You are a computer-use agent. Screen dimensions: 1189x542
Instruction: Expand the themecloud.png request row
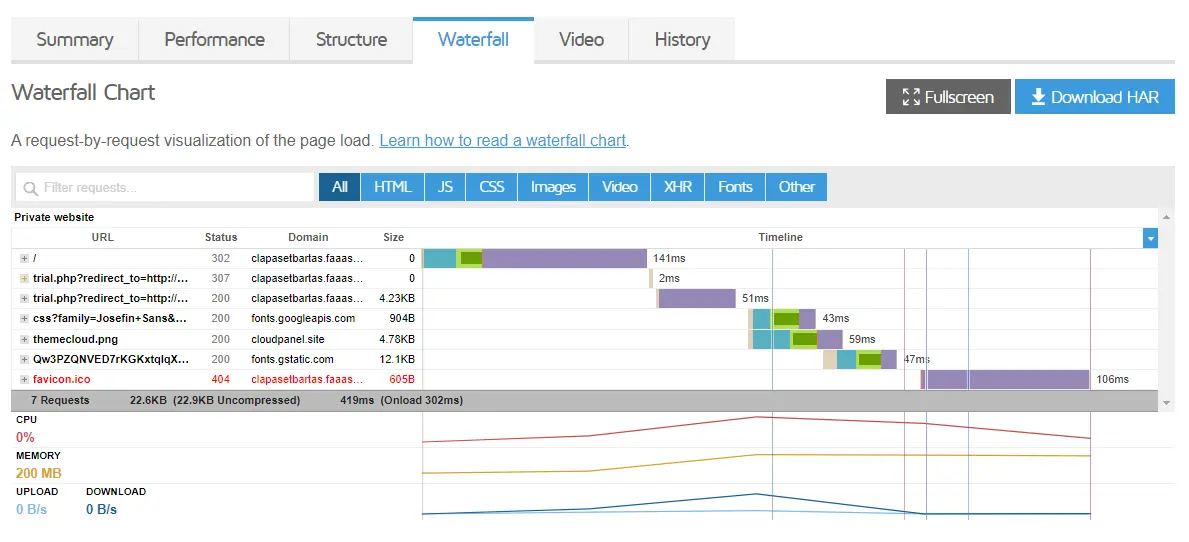pos(24,339)
